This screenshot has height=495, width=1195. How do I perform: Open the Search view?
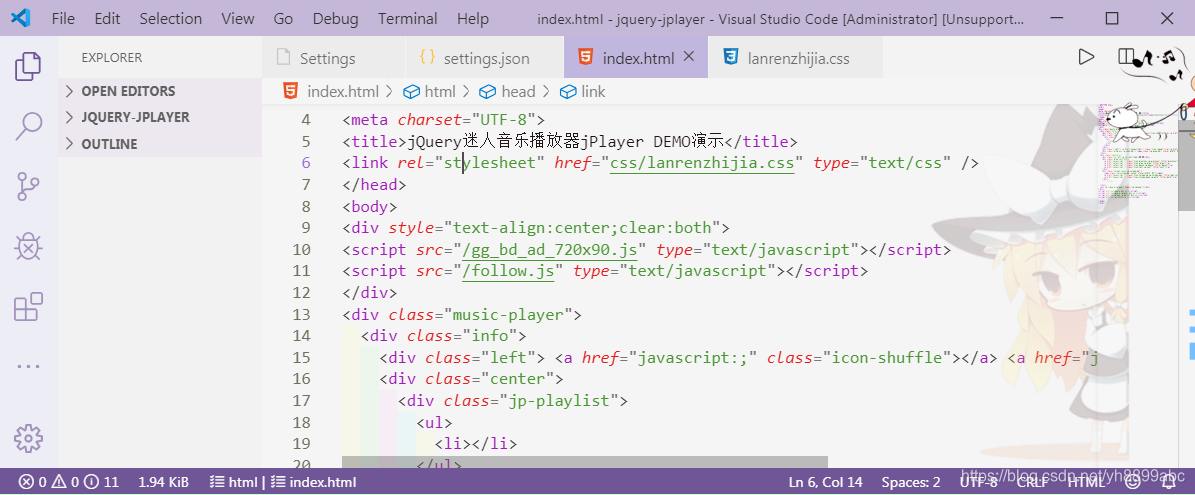click(x=28, y=126)
